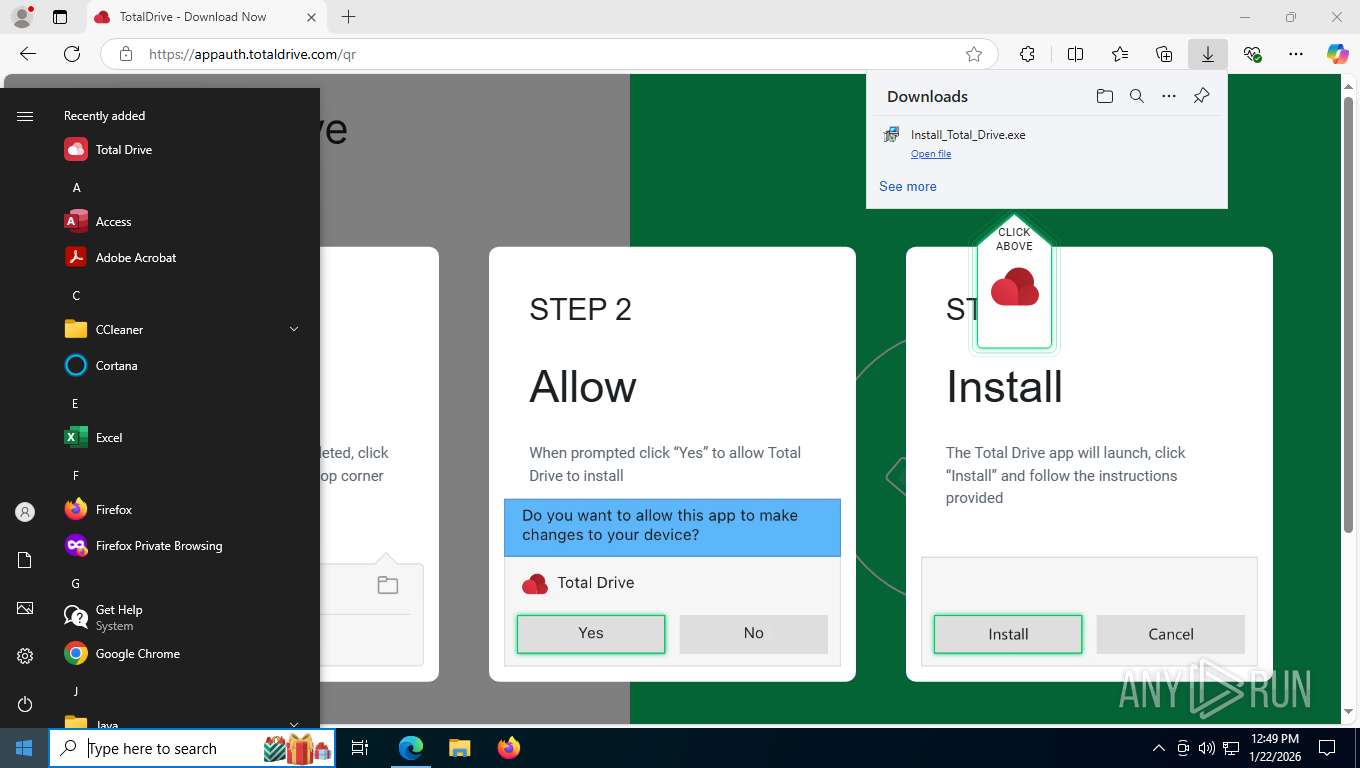1360x768 pixels.
Task: Search downloads with magnifier icon
Action: click(1136, 96)
